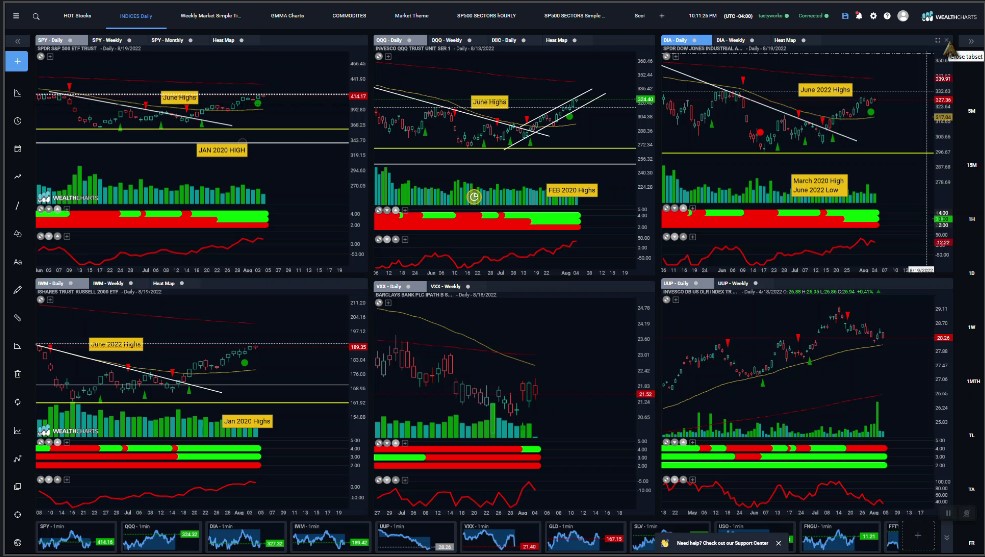The image size is (985, 557).
Task: Open Heat Map tab in SPY panel
Action: (x=223, y=40)
